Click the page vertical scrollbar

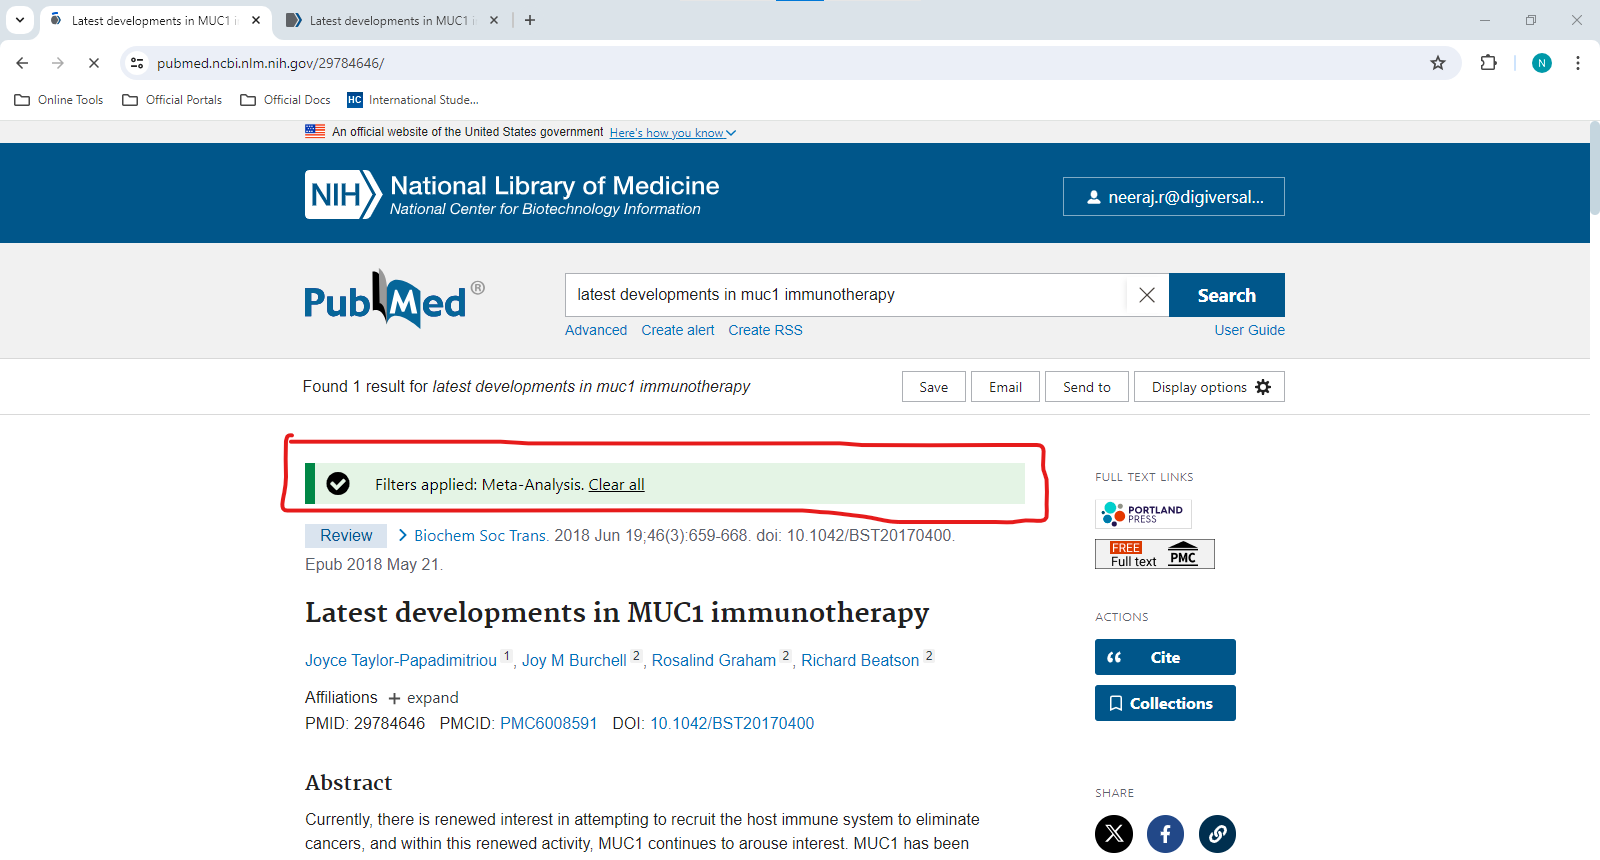1594,168
